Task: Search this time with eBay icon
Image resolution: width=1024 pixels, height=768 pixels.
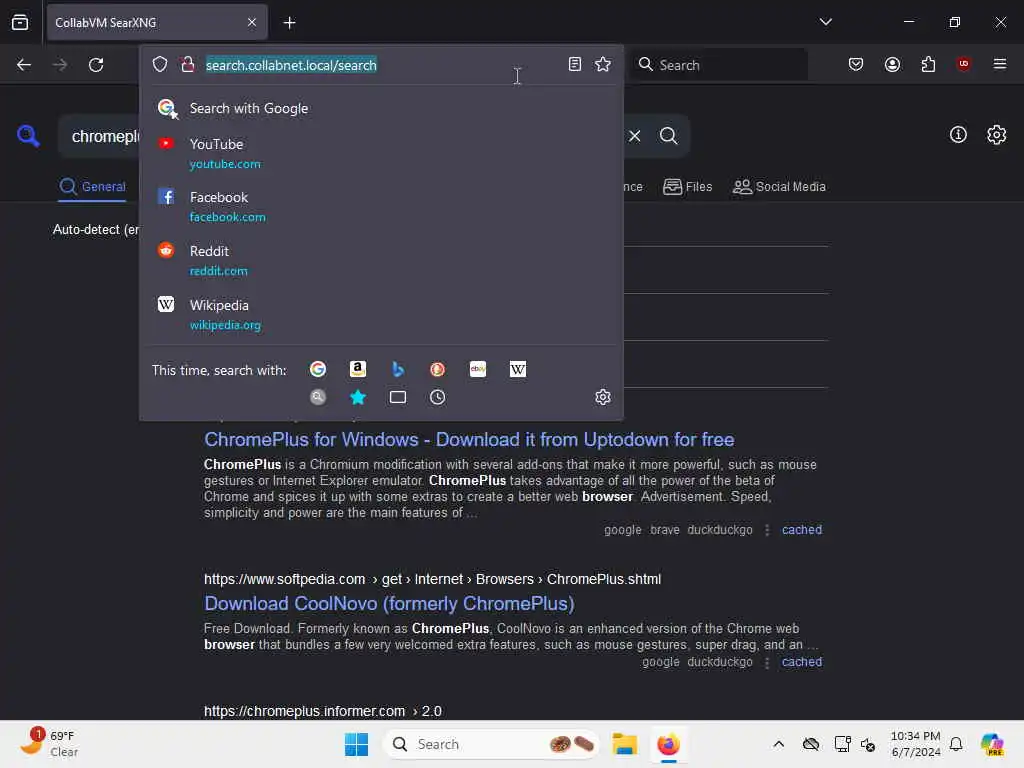Action: tap(477, 369)
